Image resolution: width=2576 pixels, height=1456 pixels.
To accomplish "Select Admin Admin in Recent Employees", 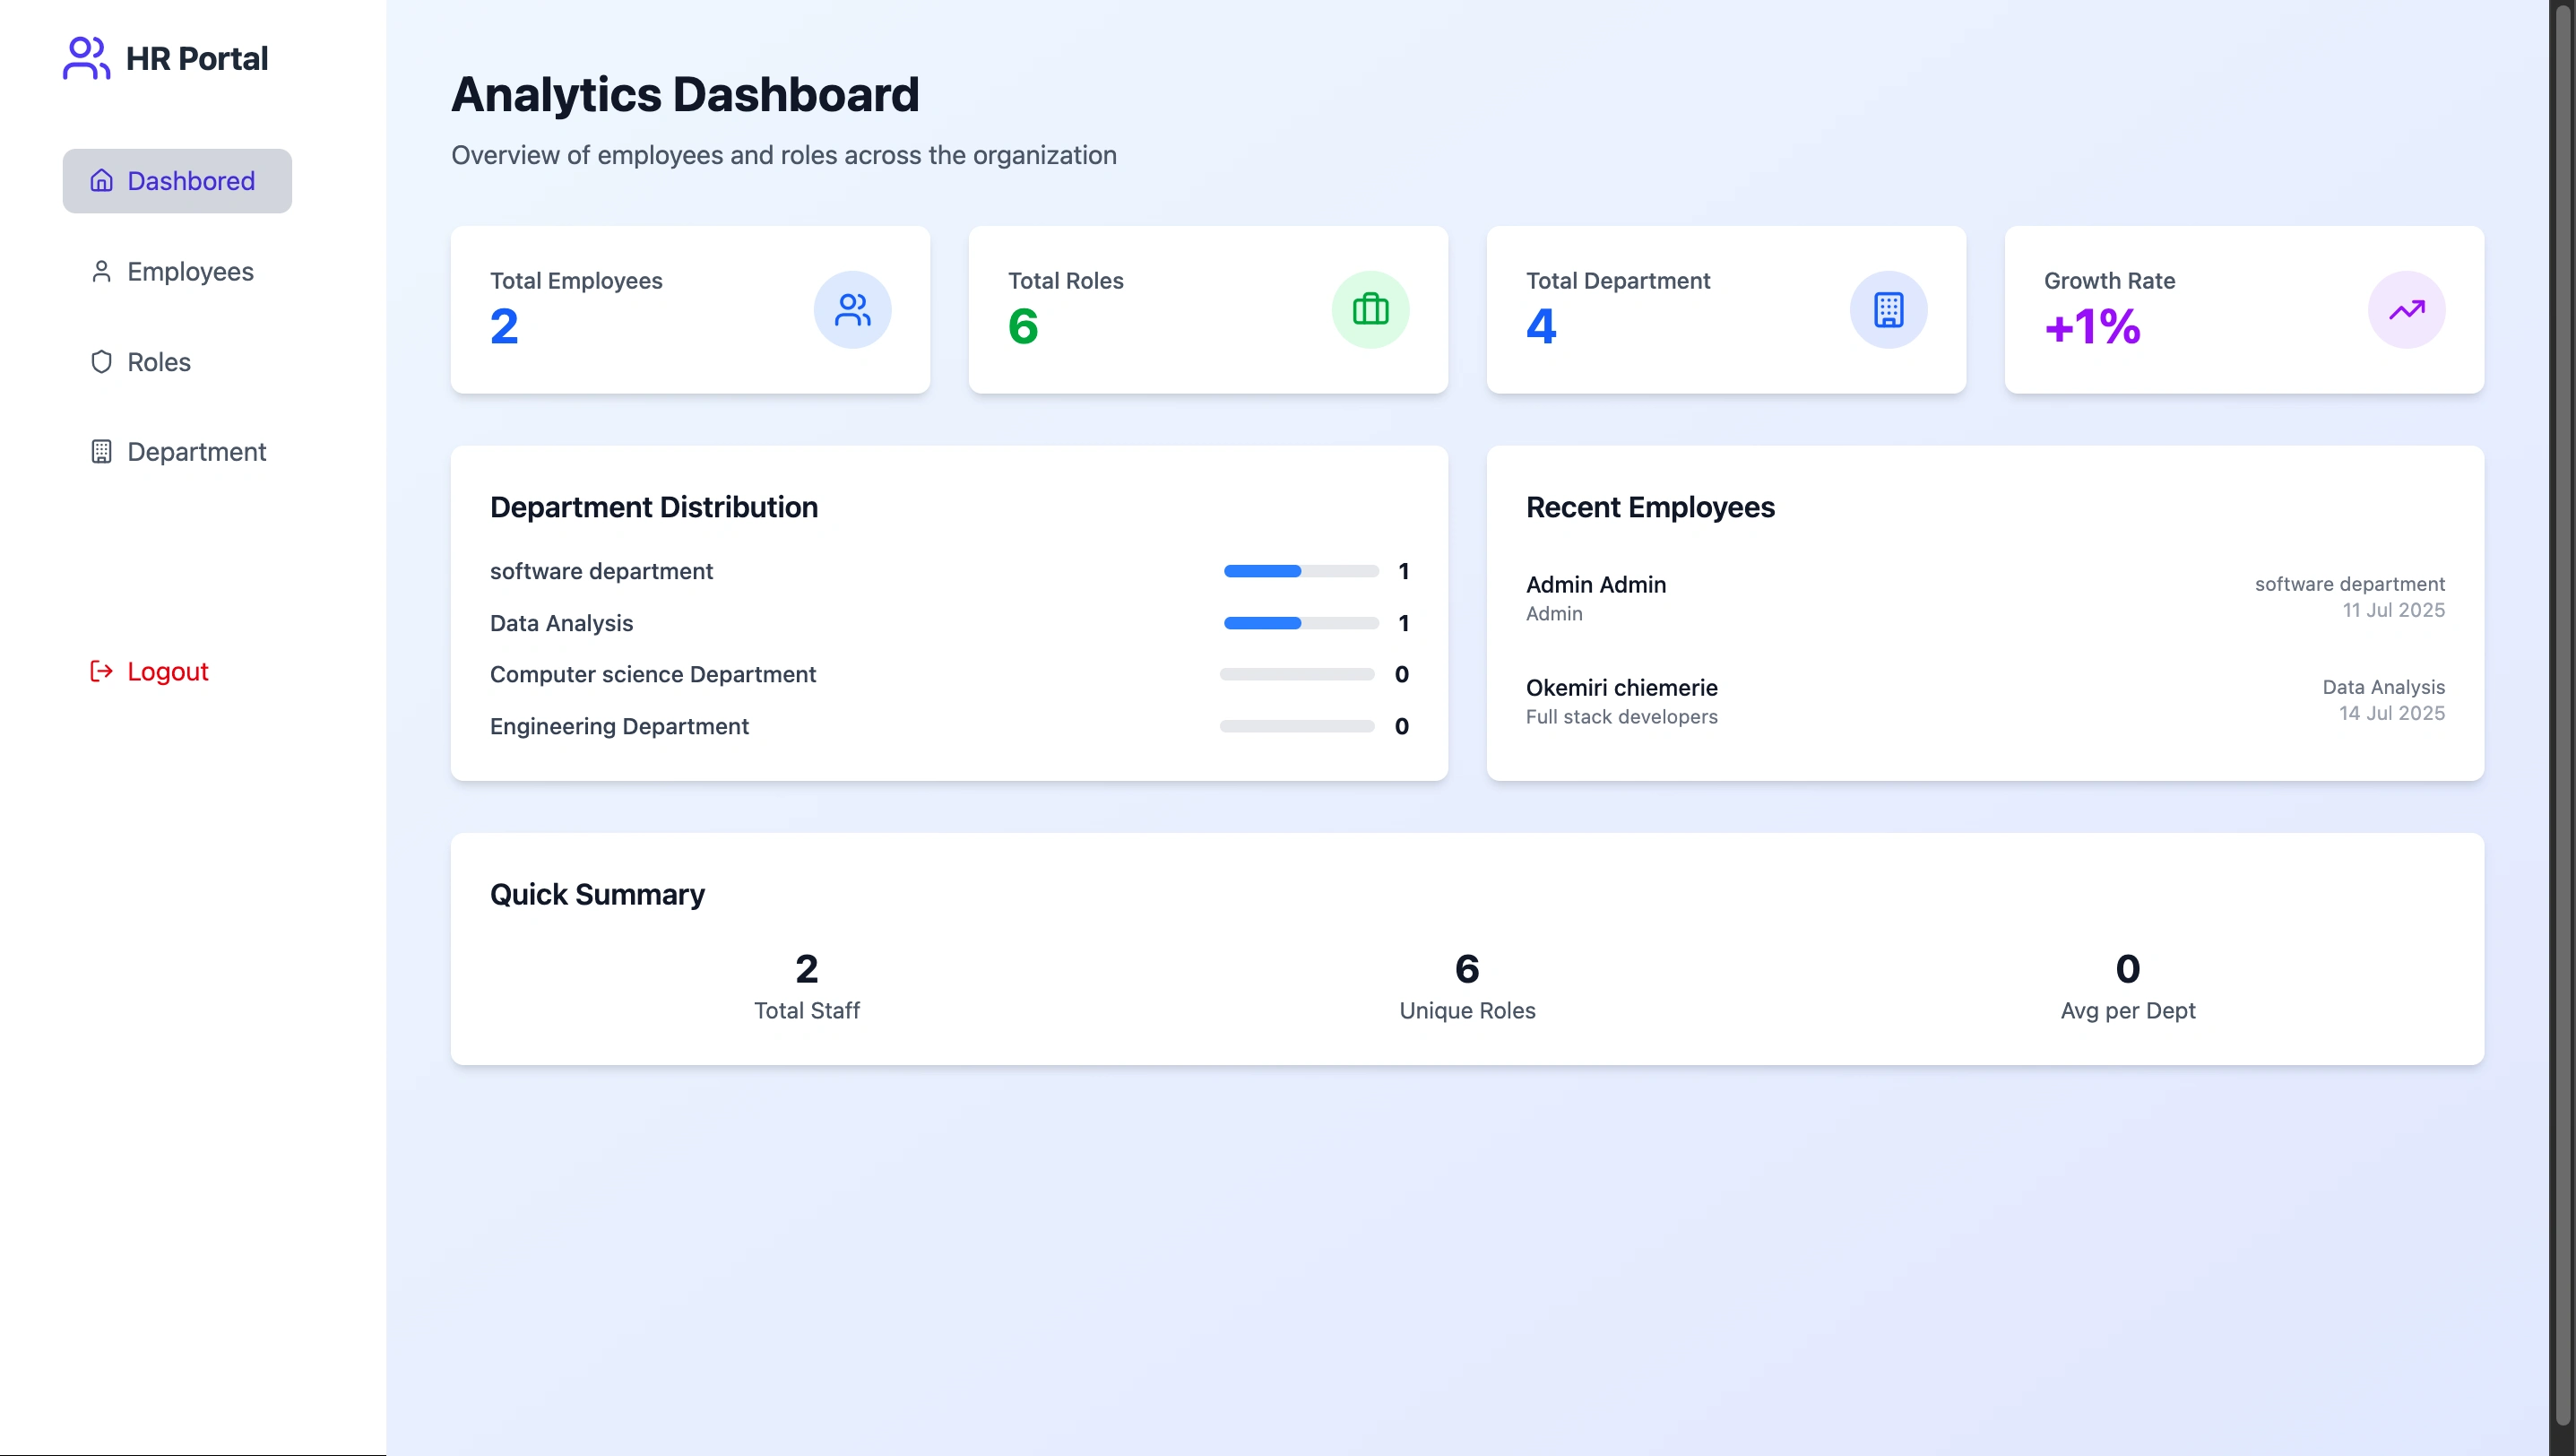I will [x=1595, y=584].
